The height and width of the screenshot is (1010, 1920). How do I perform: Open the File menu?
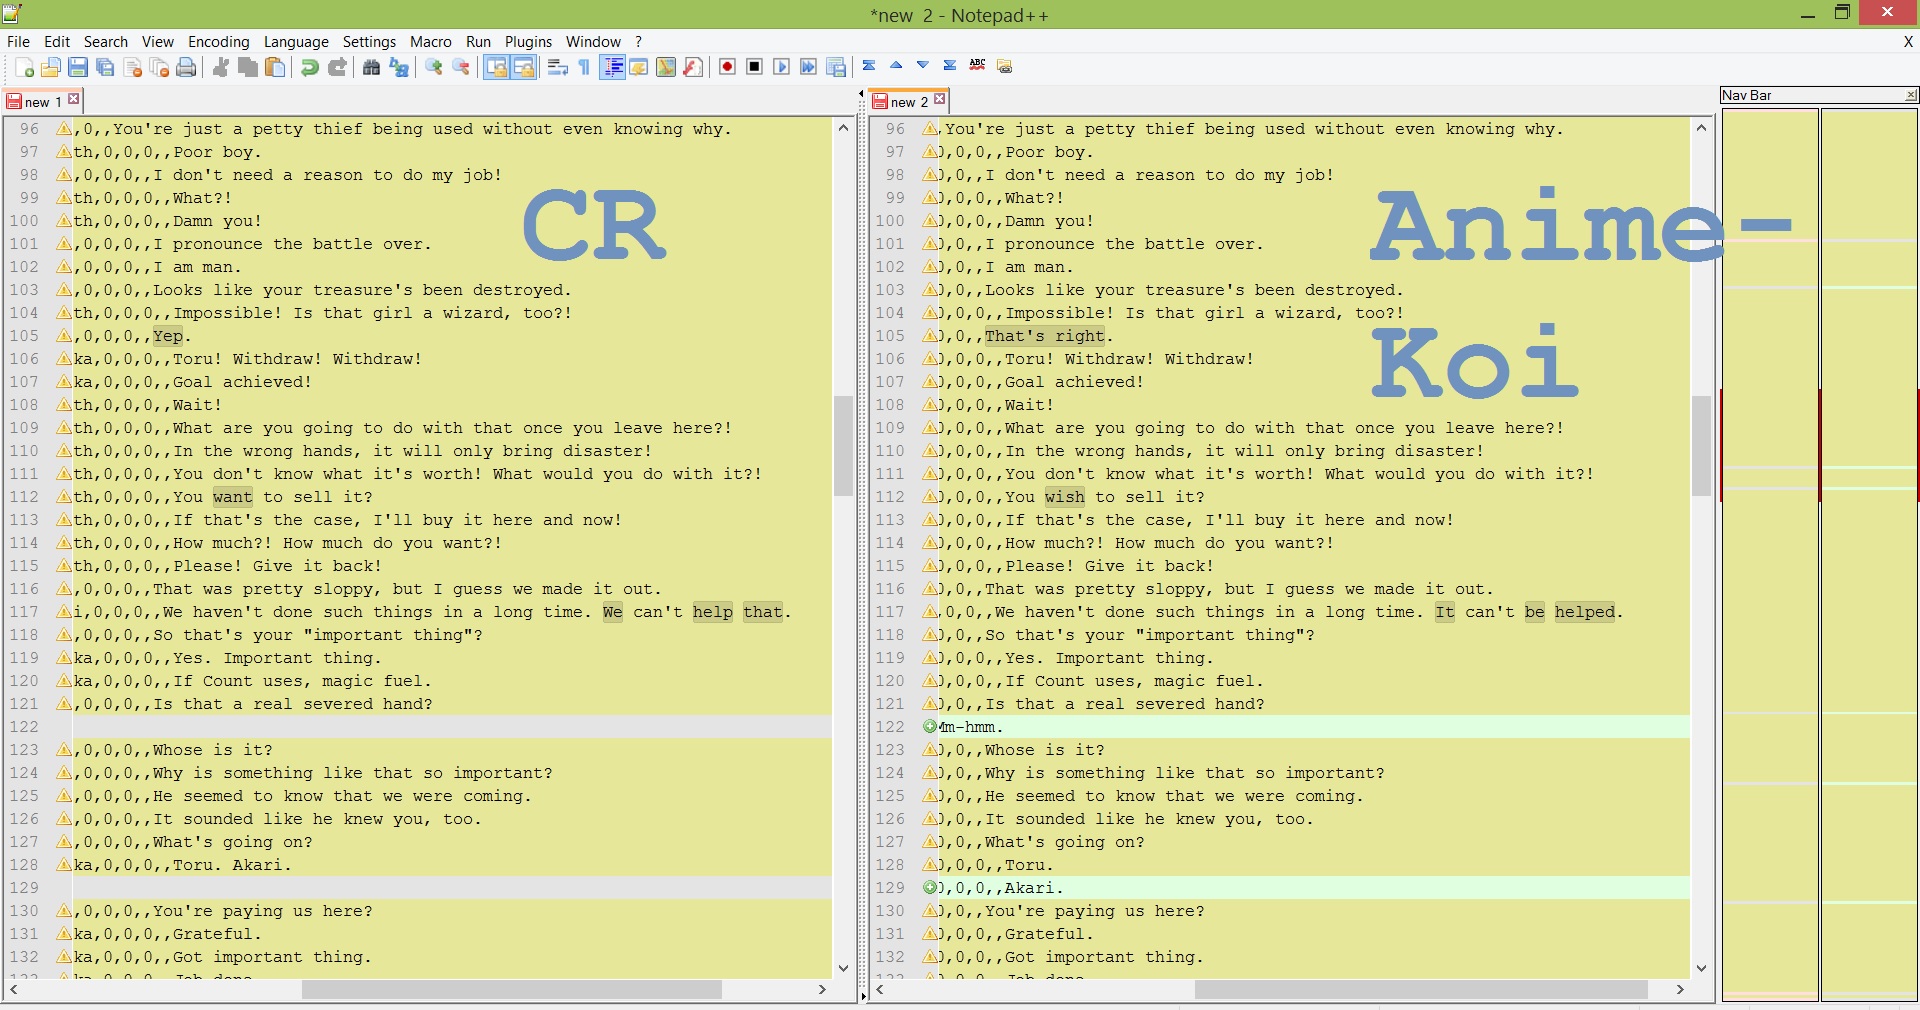pos(18,41)
